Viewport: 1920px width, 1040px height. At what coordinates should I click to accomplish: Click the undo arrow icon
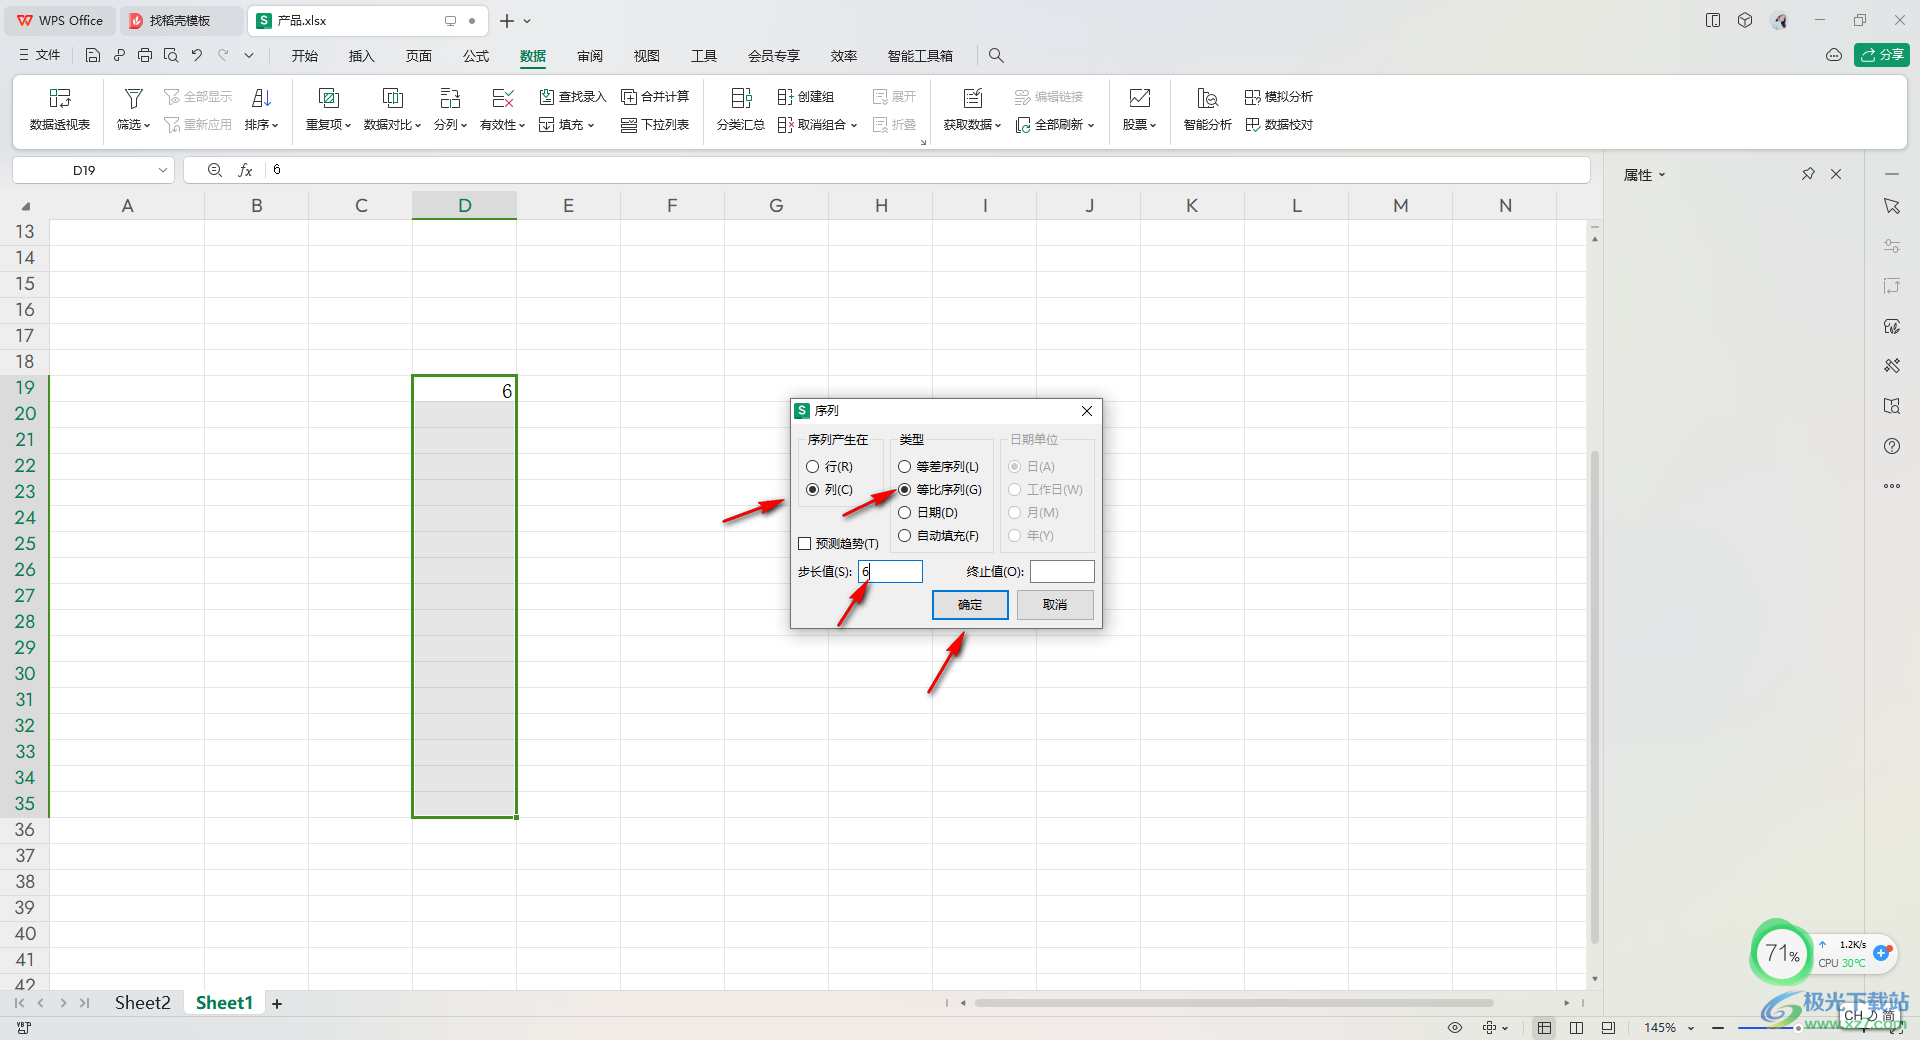[x=197, y=56]
